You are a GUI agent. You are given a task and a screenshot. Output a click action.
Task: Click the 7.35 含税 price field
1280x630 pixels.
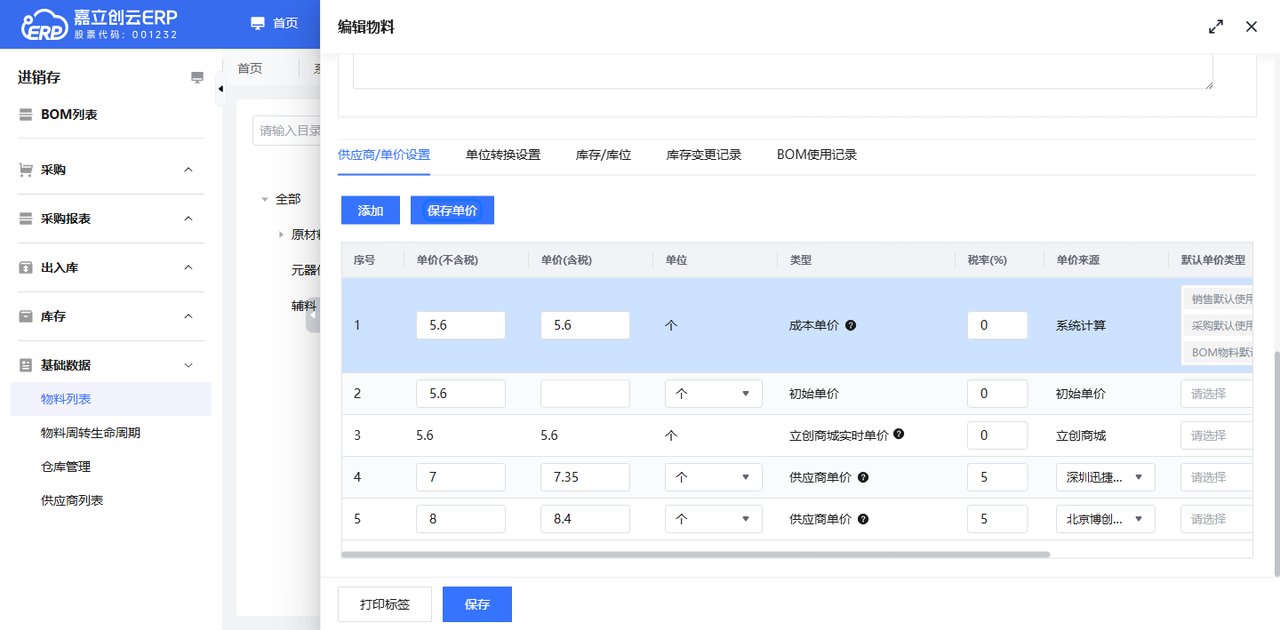pos(585,477)
